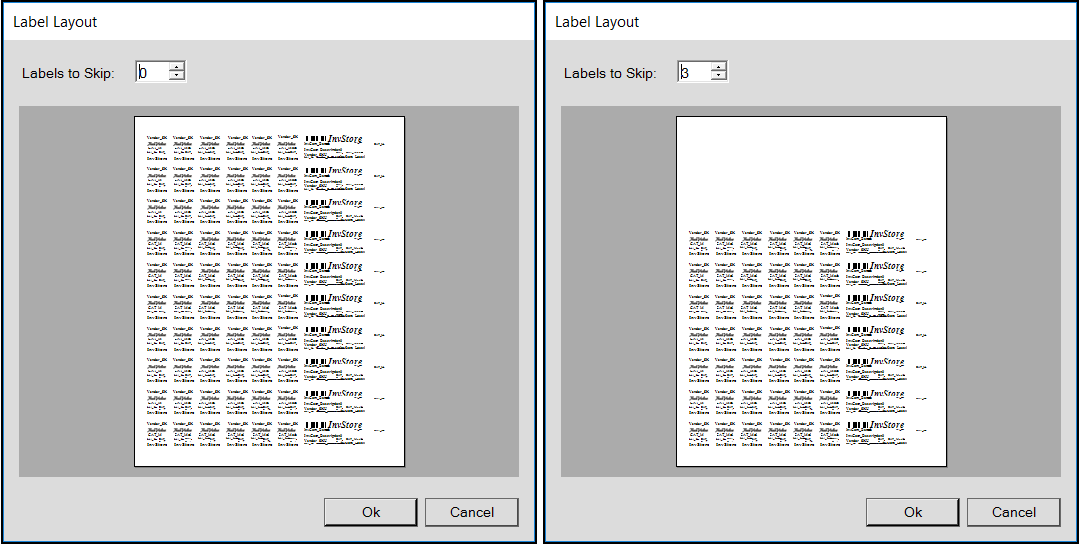Click Cancel in the right Label Layout dialog
This screenshot has height=544, width=1079.
pos(1014,512)
